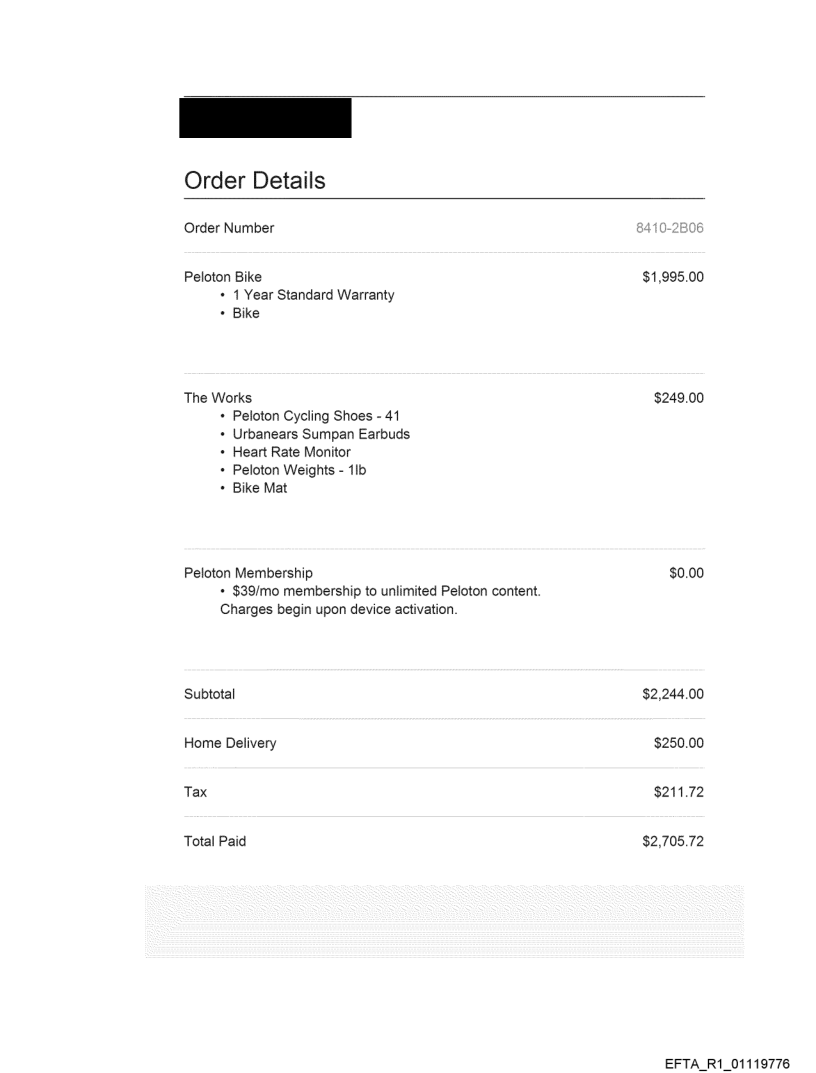Click the Total Paid amount $2,705.72
The height and width of the screenshot is (1073, 816).
(x=672, y=841)
